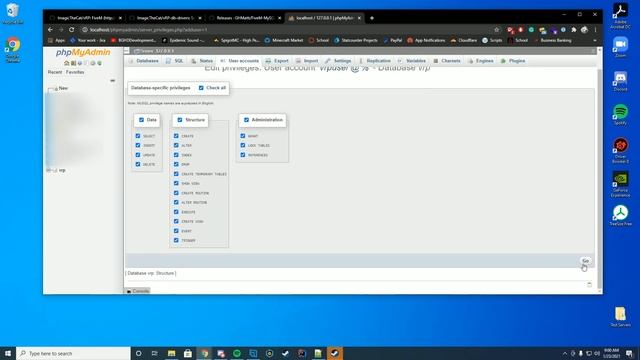Open the PayPal bookmark
The image size is (640, 360).
tap(392, 40)
